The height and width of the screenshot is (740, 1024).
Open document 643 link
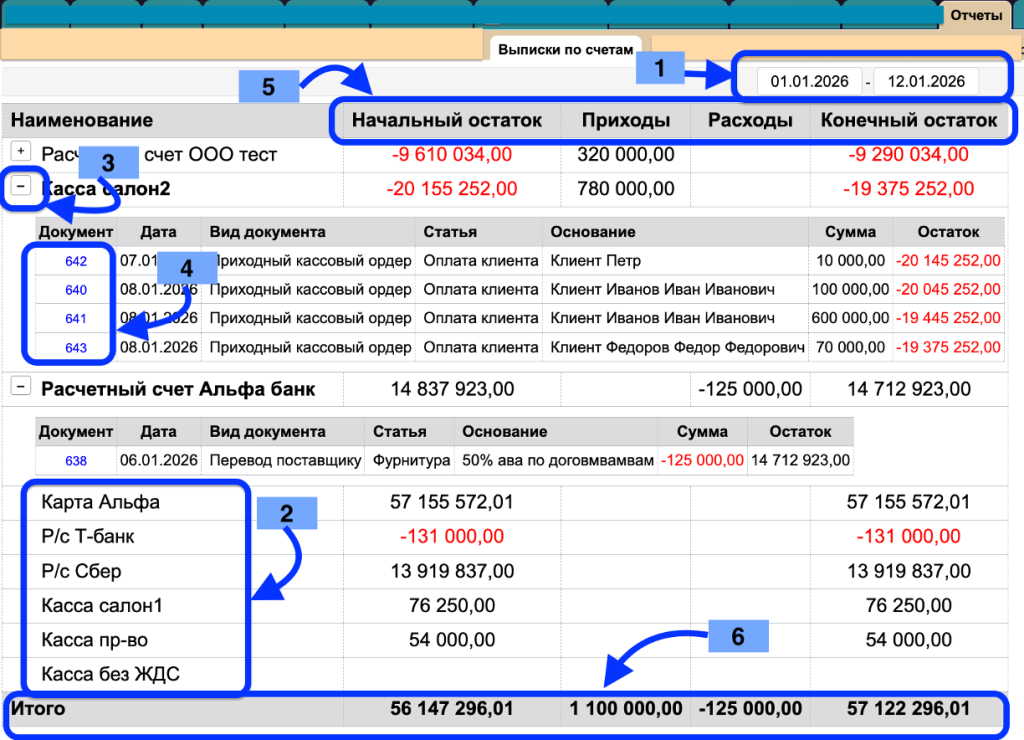[x=76, y=348]
